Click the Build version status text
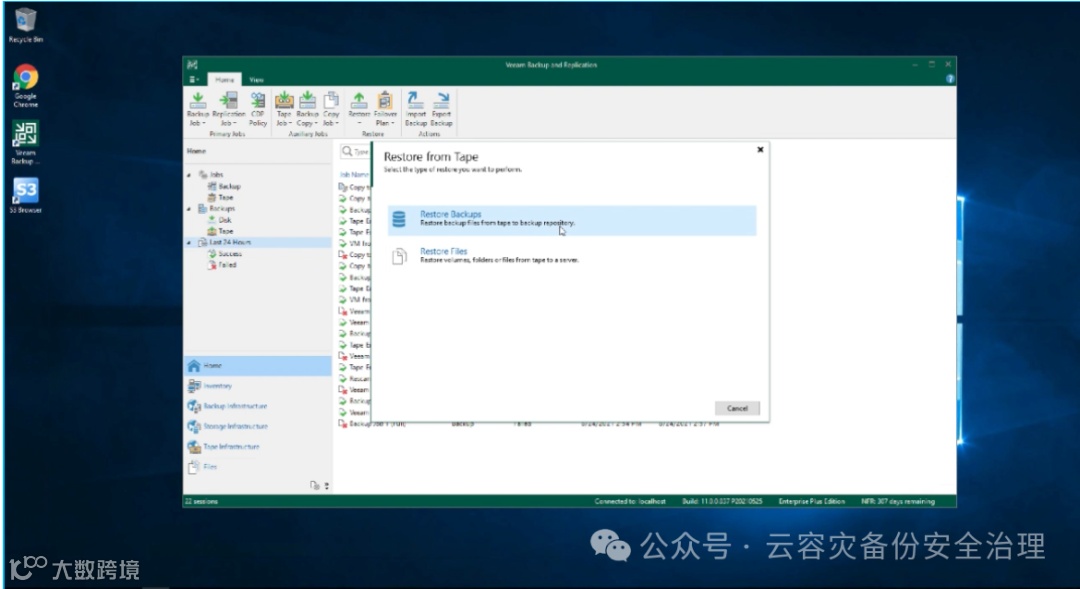Viewport: 1080px width, 589px height. pyautogui.click(x=723, y=502)
